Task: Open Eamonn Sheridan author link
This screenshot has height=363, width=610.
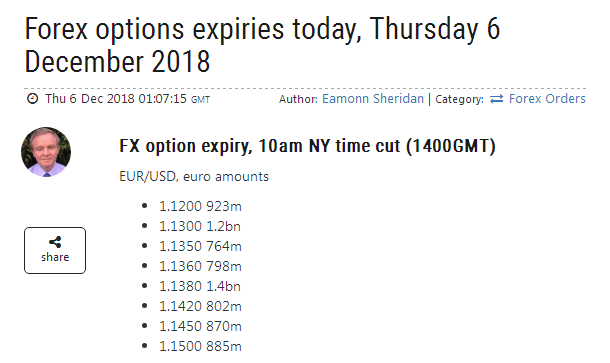Action: coord(373,99)
